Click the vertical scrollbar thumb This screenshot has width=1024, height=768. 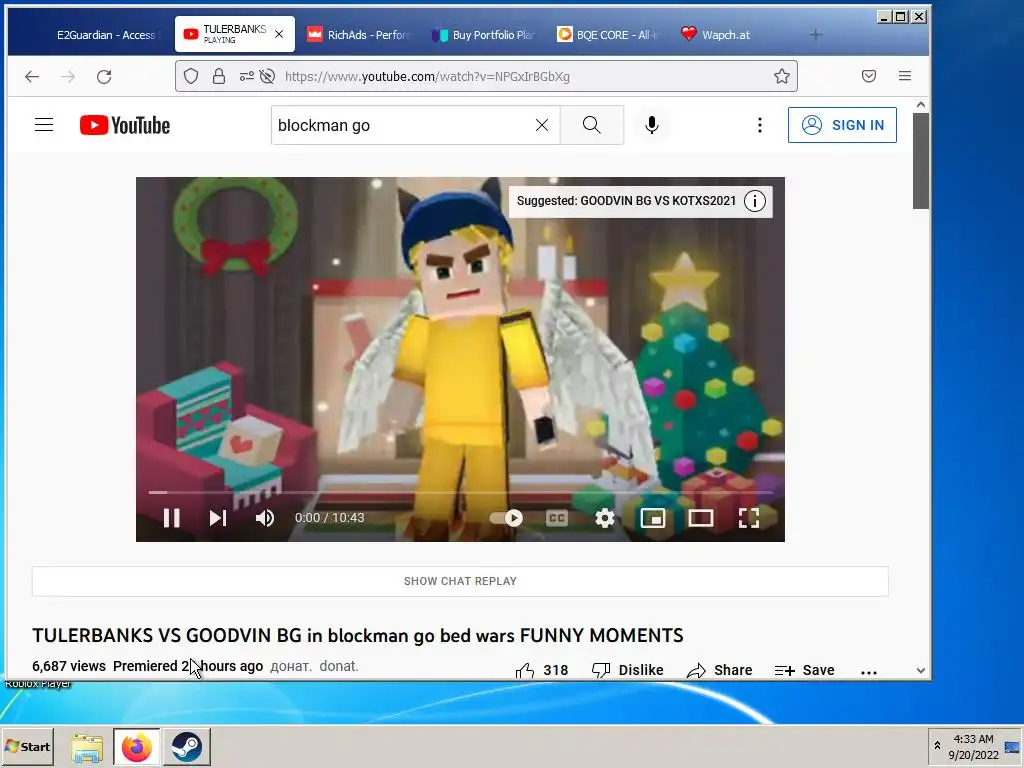[x=921, y=161]
